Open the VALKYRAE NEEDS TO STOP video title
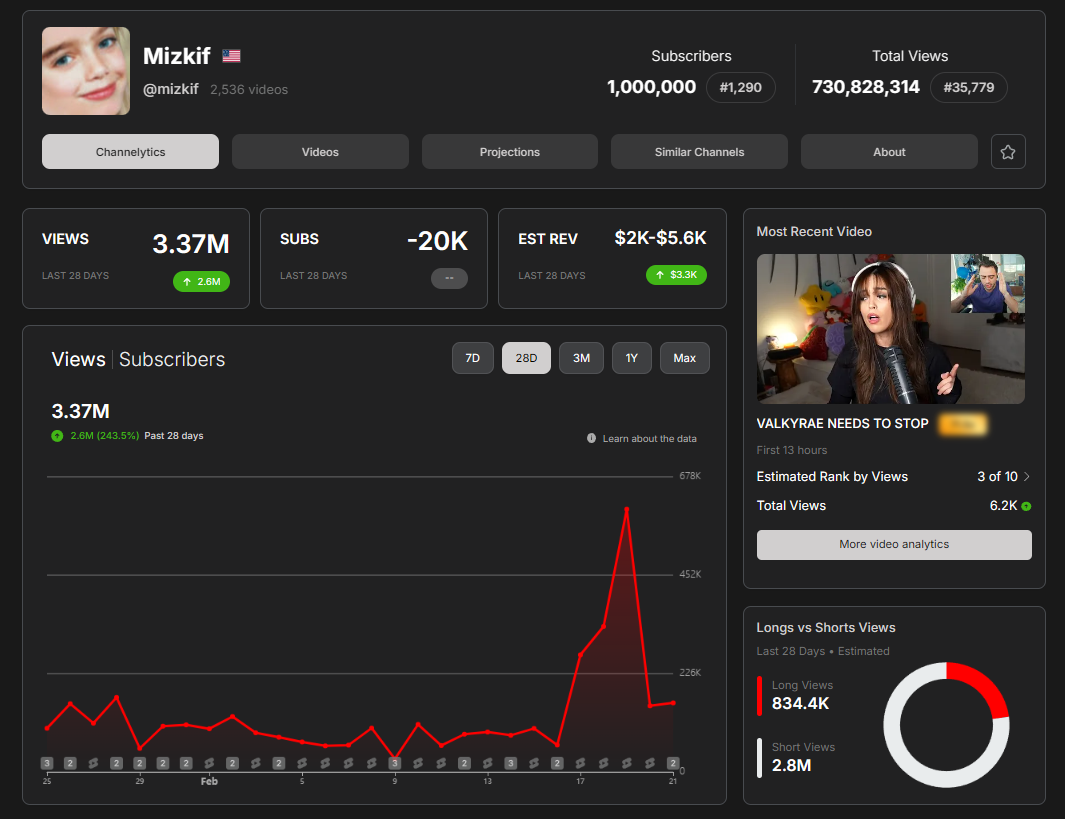 (x=842, y=423)
